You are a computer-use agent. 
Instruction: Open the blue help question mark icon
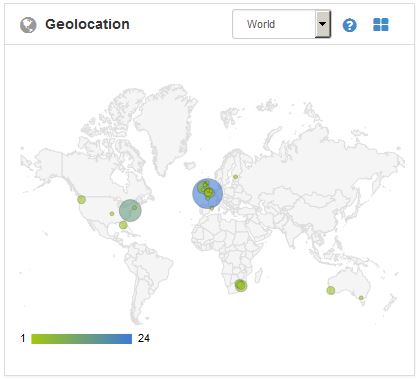point(349,25)
